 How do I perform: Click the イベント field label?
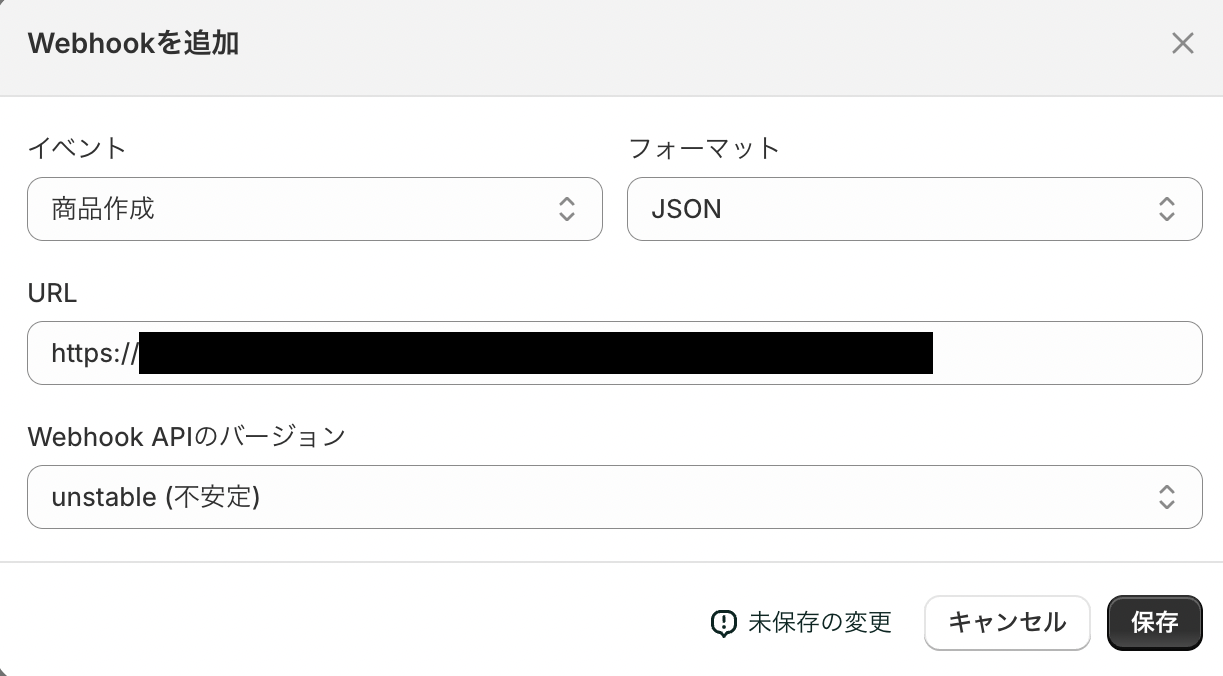77,148
